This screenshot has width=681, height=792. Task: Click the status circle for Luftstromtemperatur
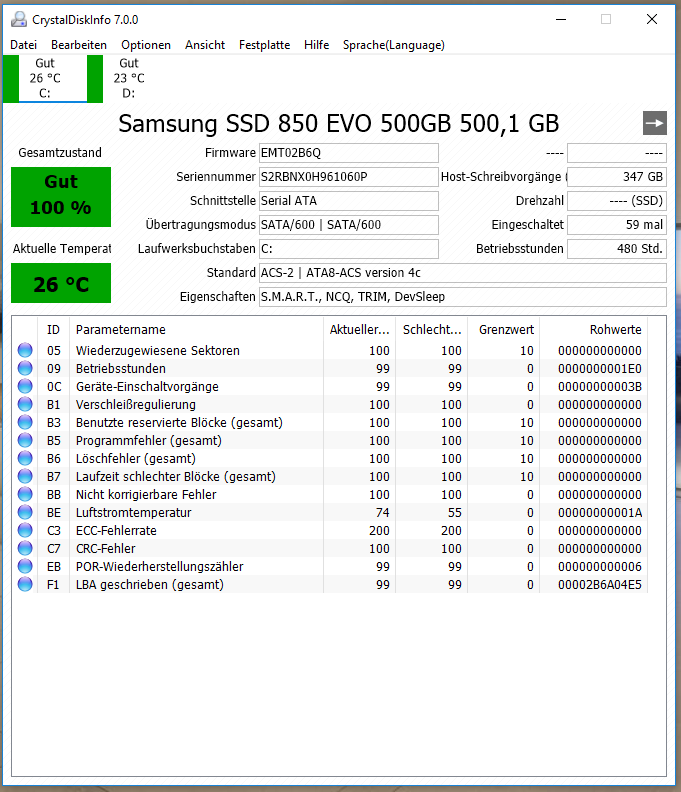tap(25, 513)
